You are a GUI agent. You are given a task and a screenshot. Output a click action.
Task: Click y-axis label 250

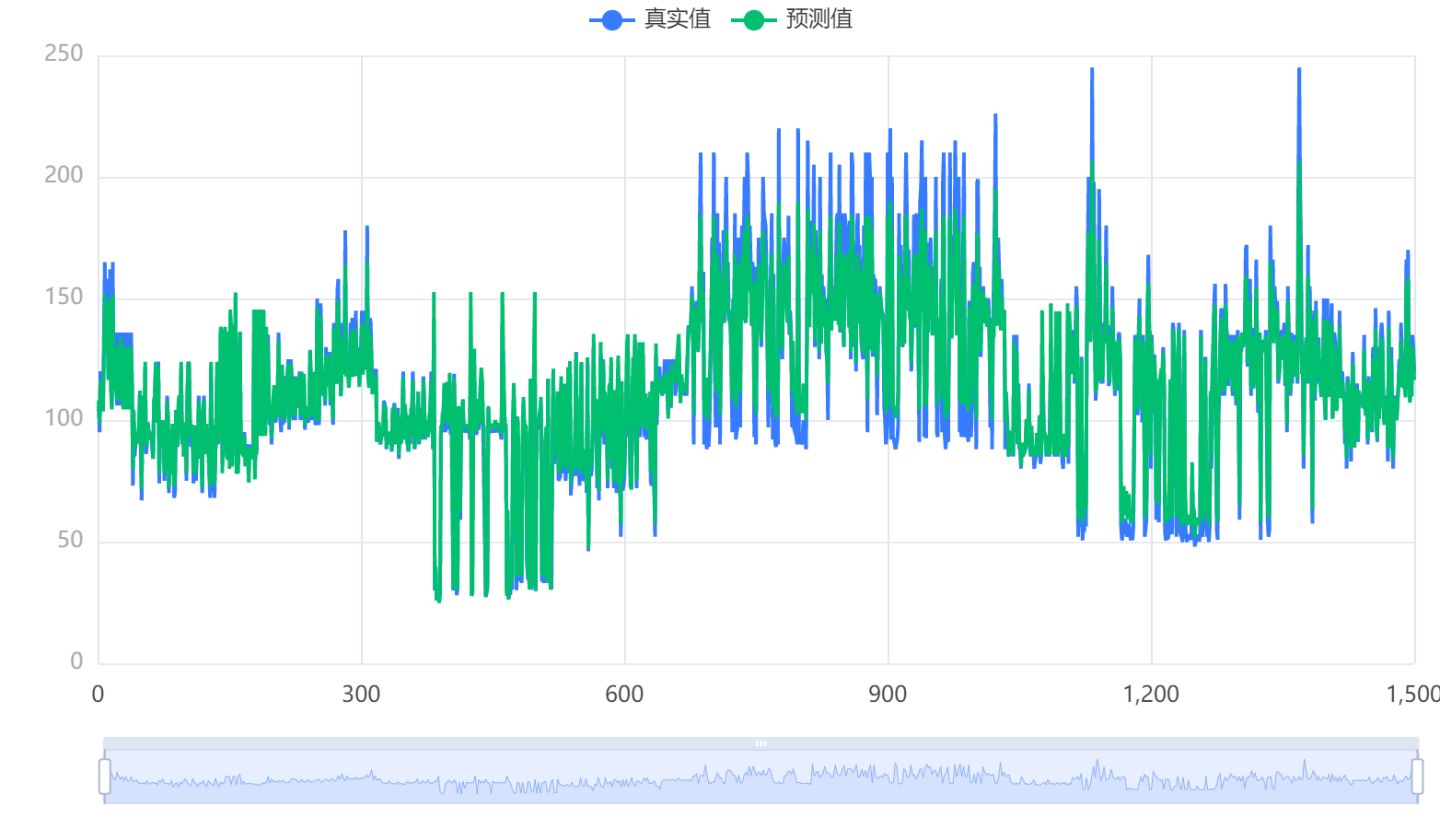pyautogui.click(x=63, y=54)
